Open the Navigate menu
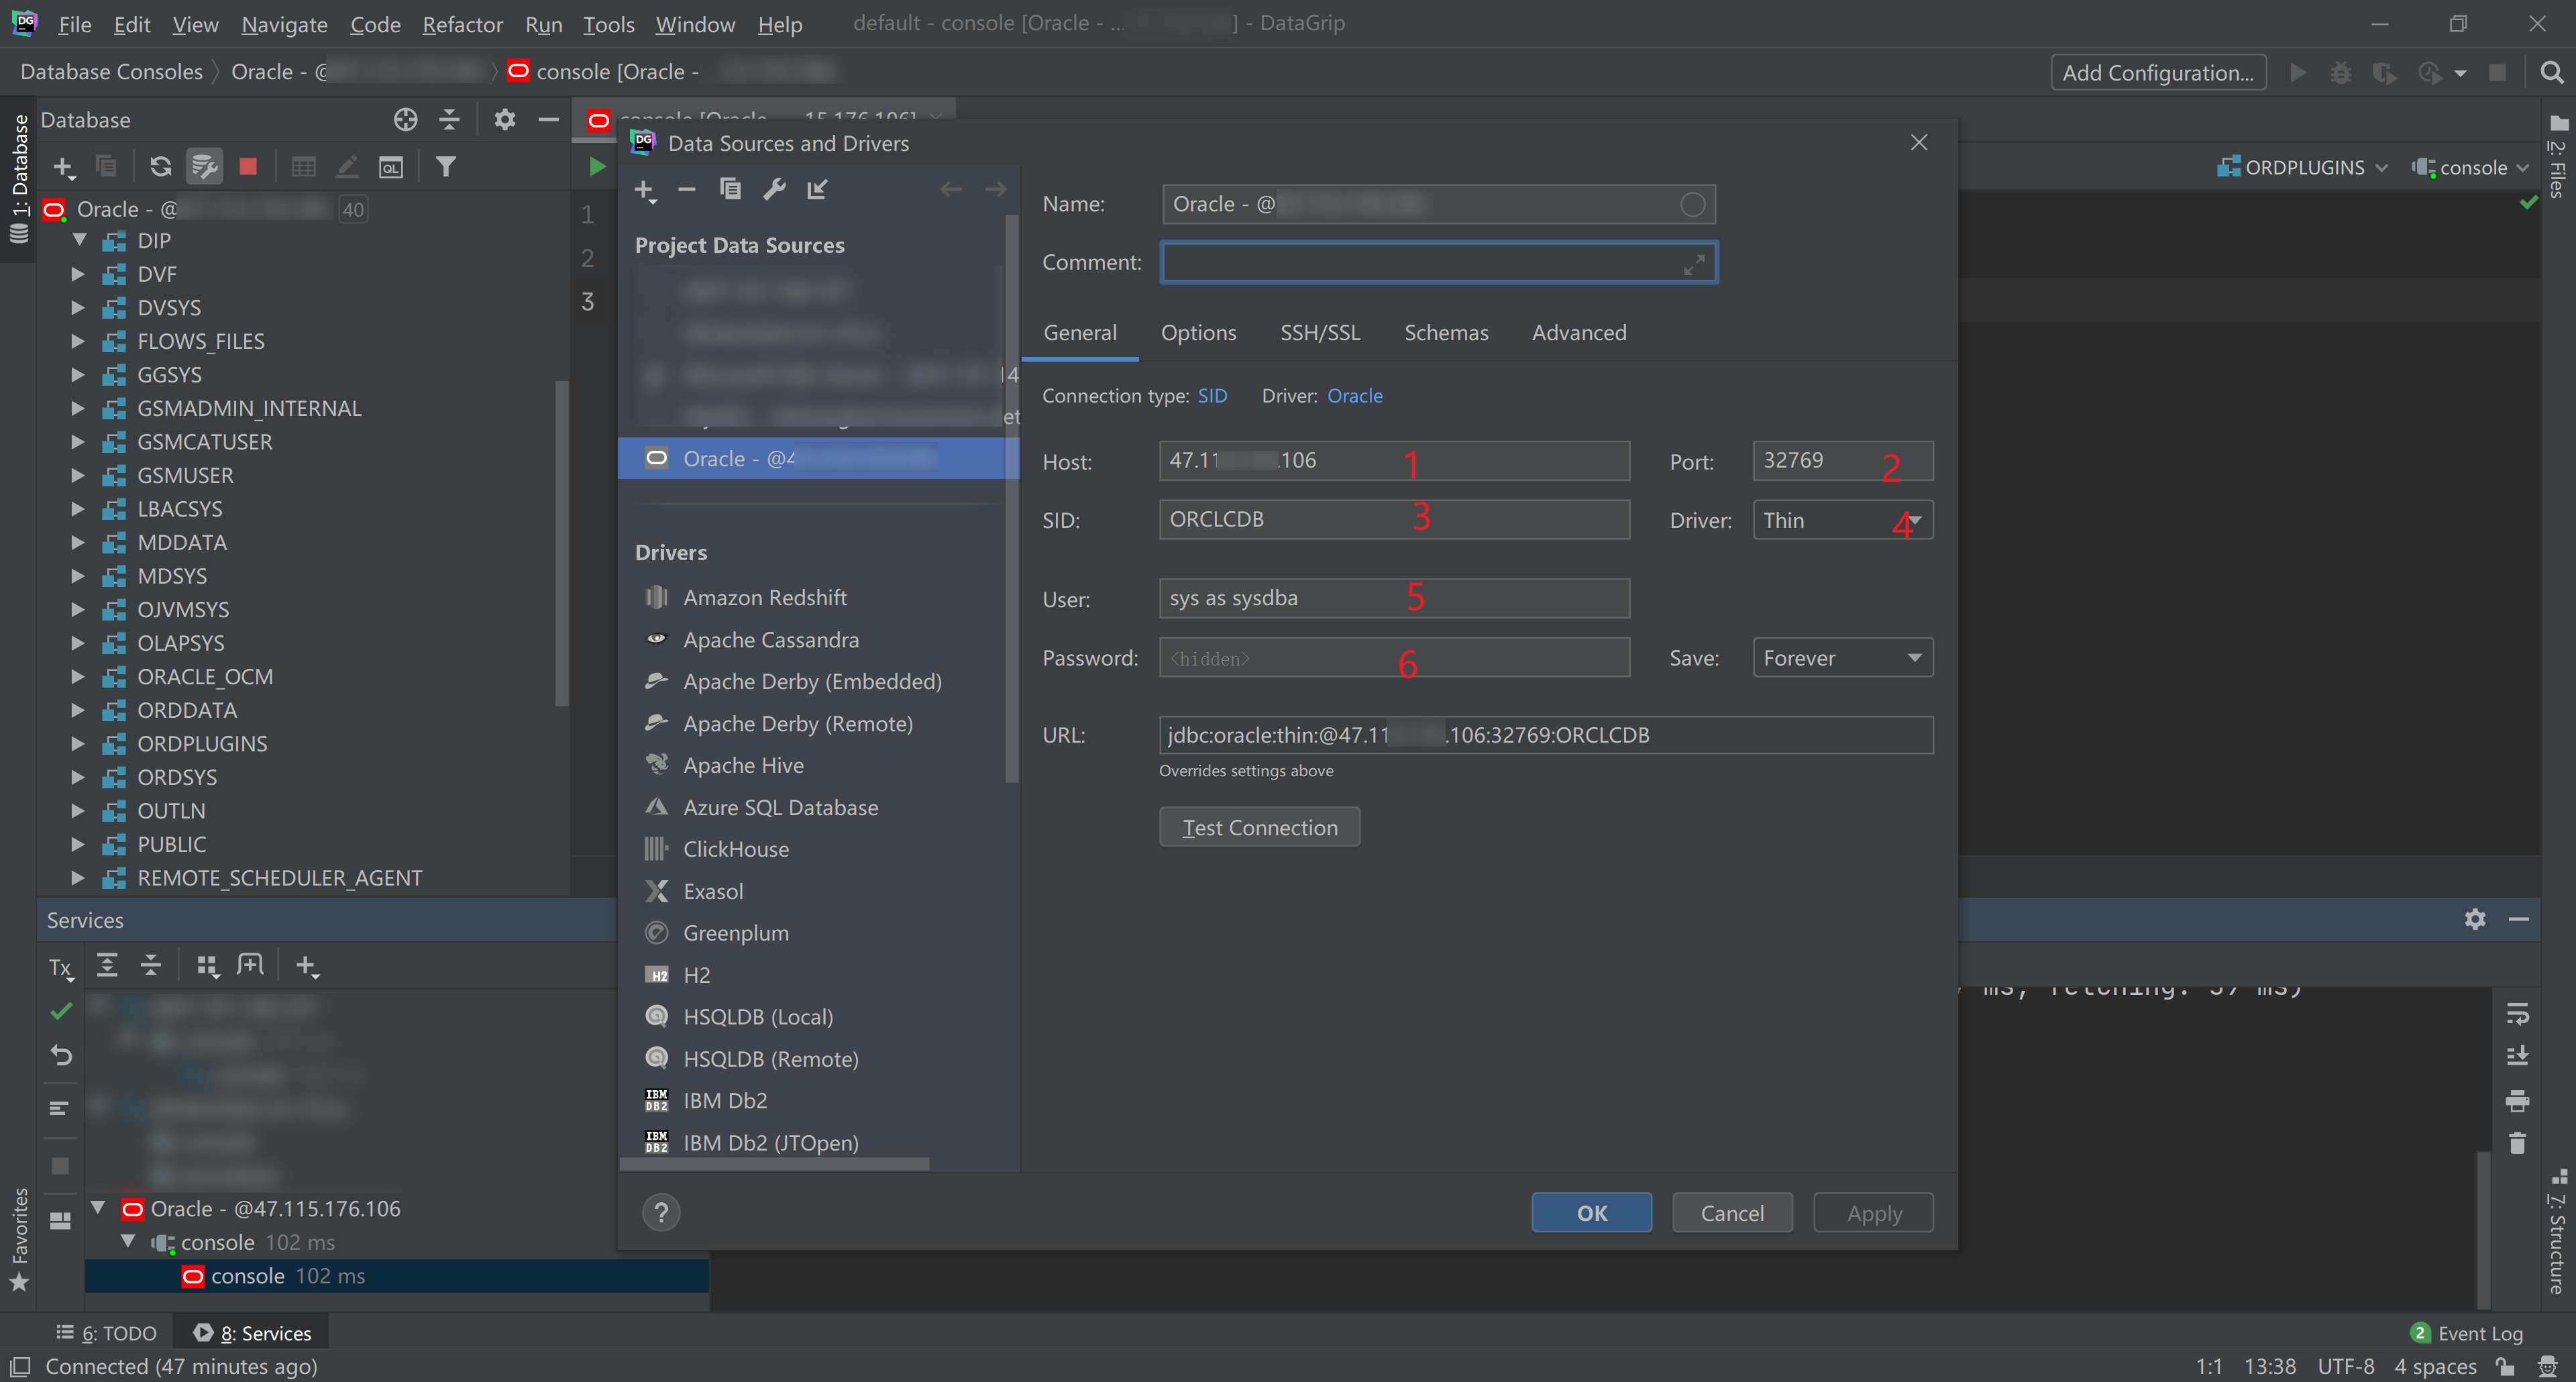Image resolution: width=2576 pixels, height=1382 pixels. pyautogui.click(x=284, y=24)
